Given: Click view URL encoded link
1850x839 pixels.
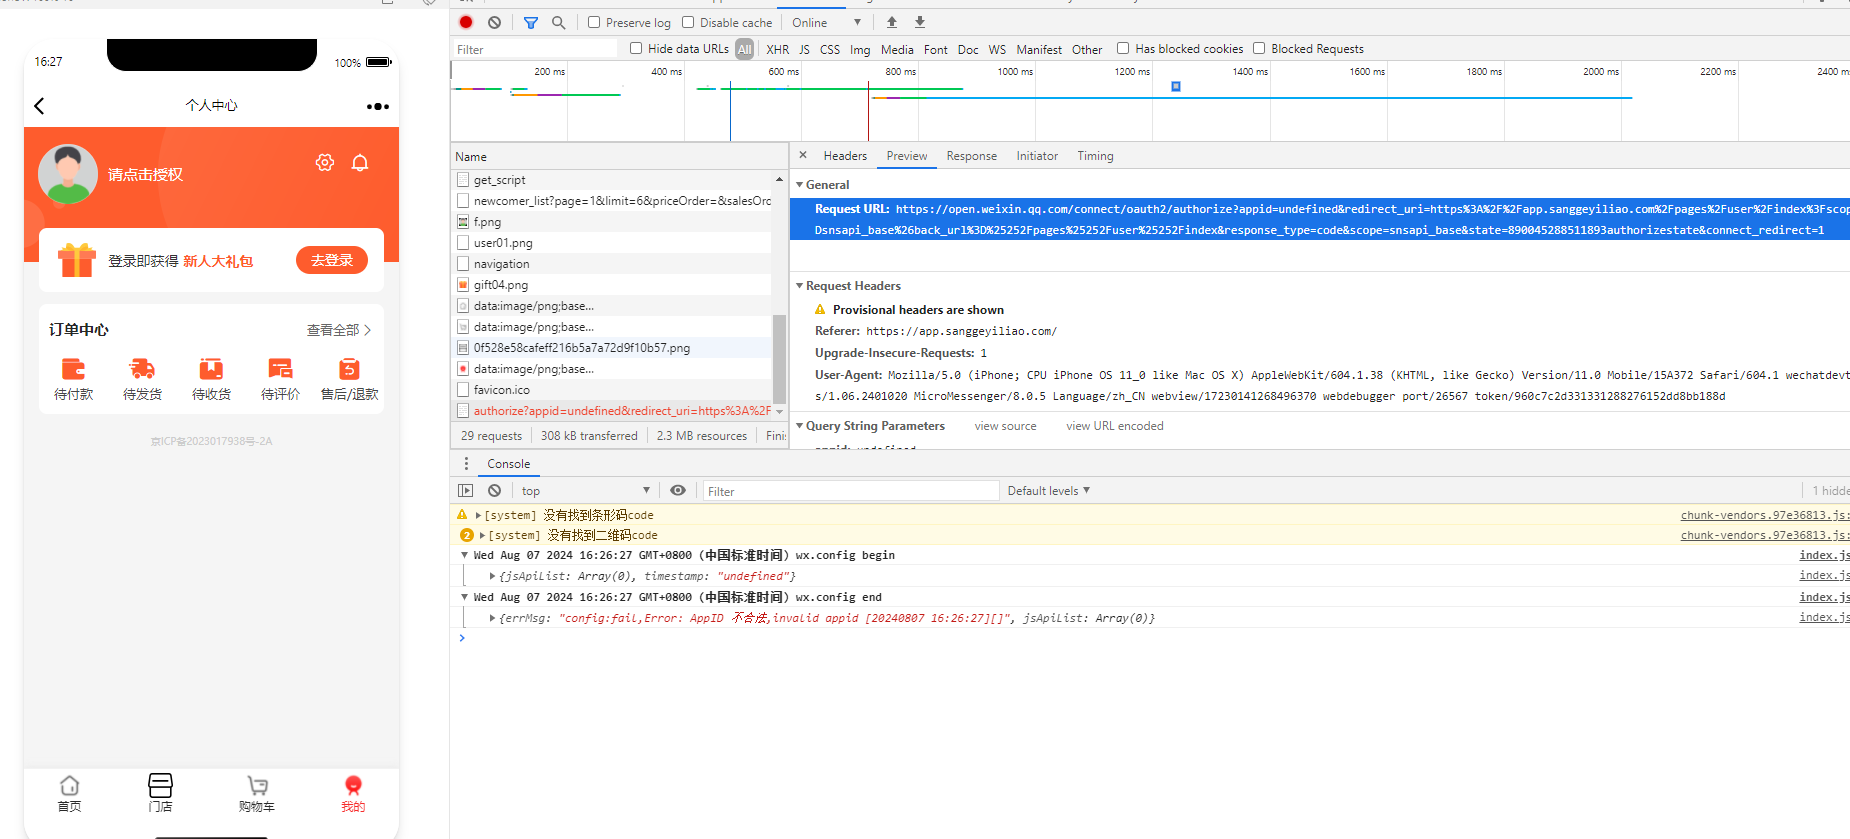Looking at the screenshot, I should [1115, 426].
